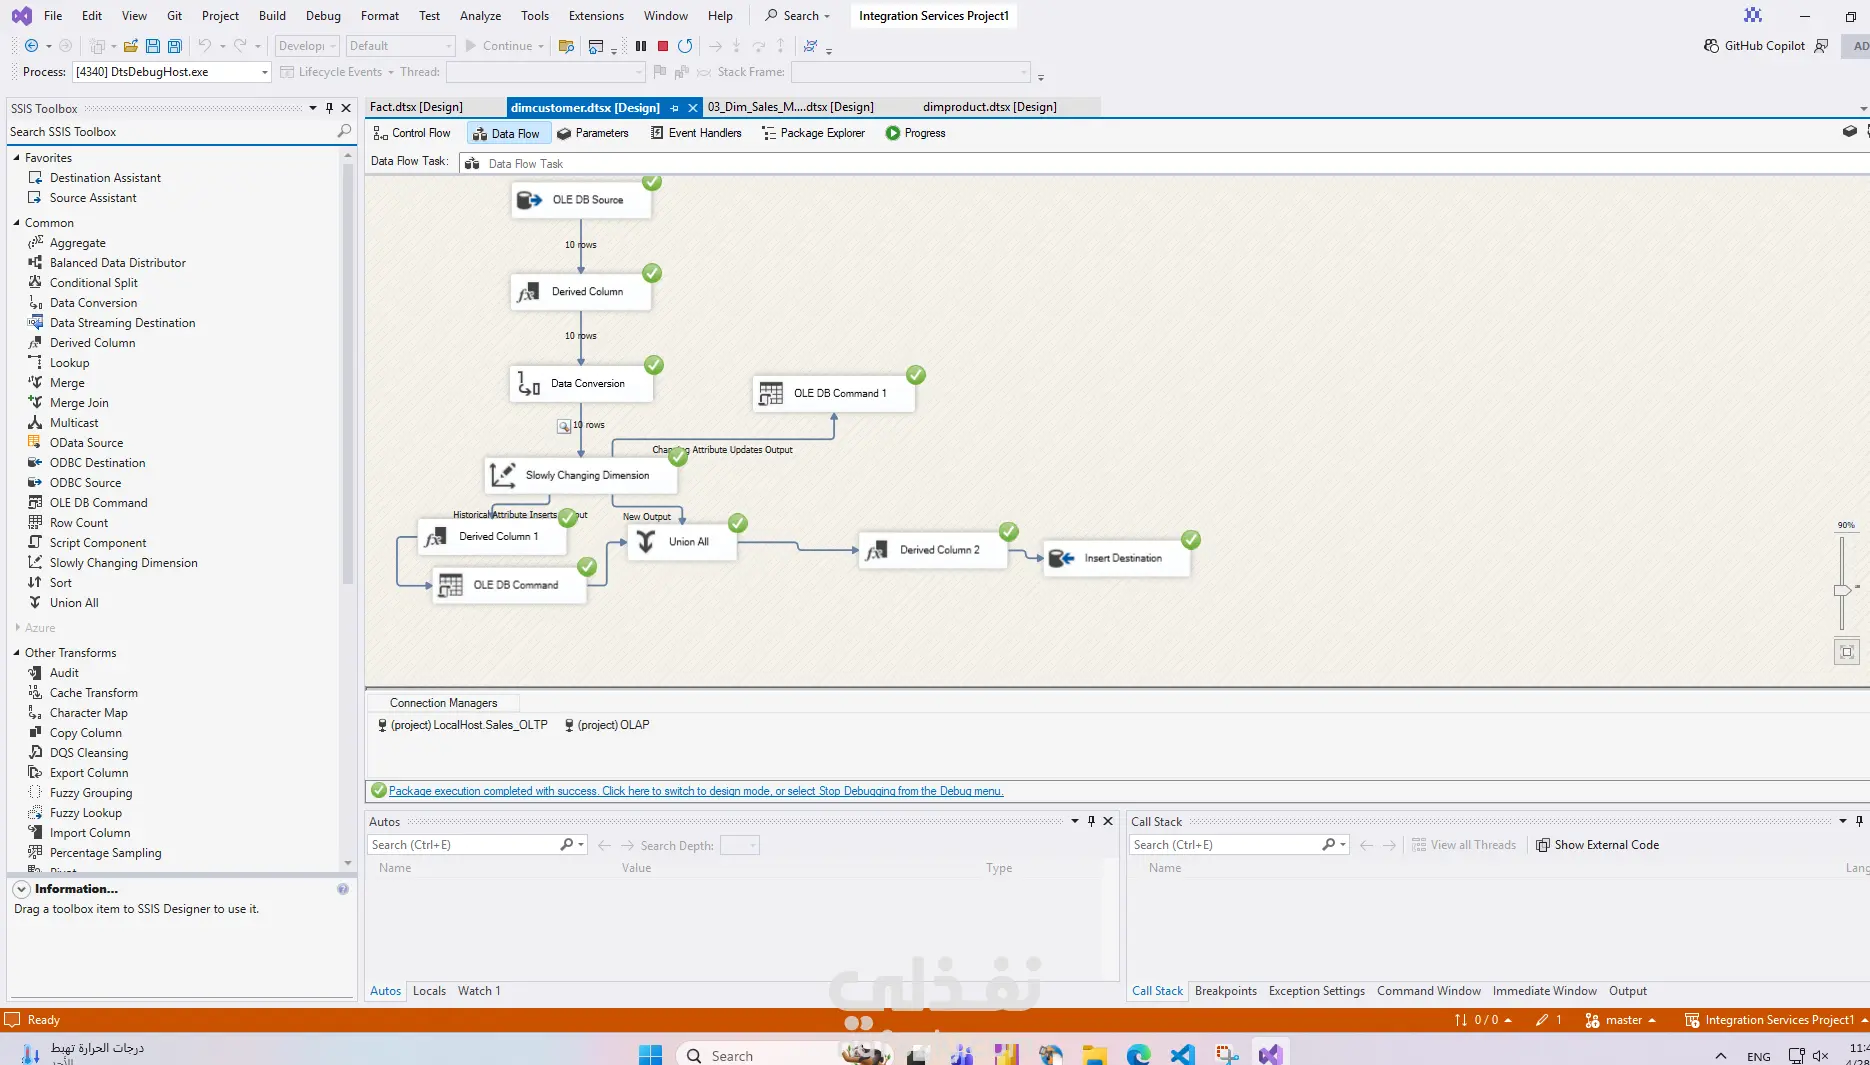Open the master branch selector
Viewport: 1870px width, 1065px height.
(x=1620, y=1020)
